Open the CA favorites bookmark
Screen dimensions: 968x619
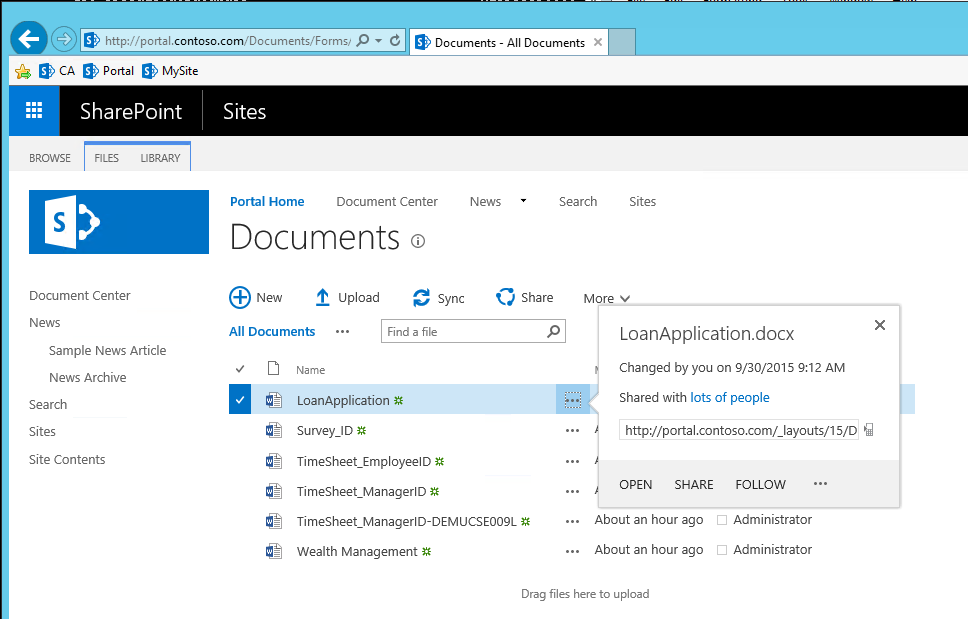point(57,71)
